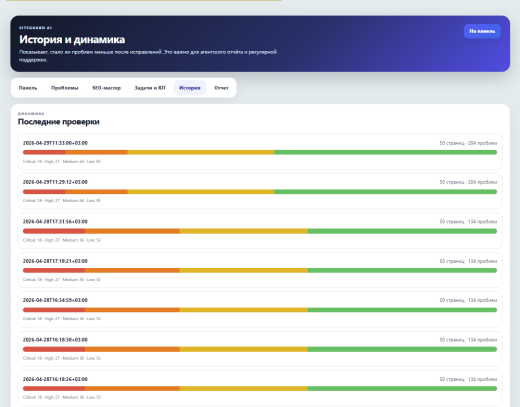The image size is (520, 407).
Task: Click the Critical/High/Medium/Low counts under 17:18:21 check
Action: (62, 280)
